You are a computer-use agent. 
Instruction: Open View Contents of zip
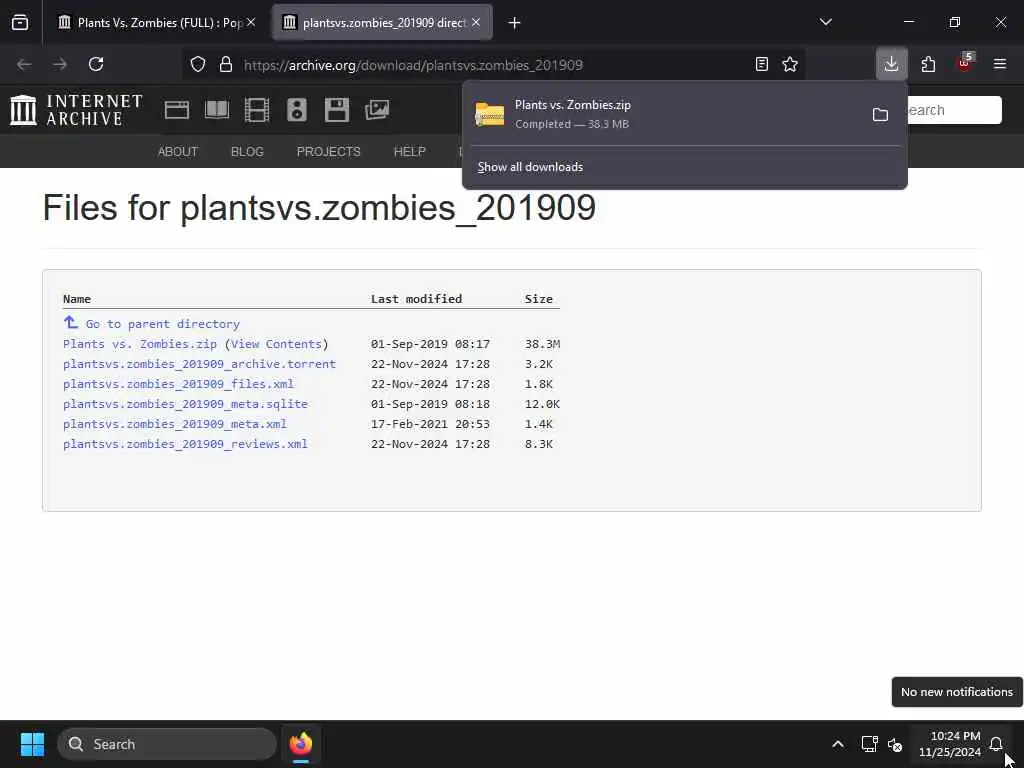(x=276, y=344)
